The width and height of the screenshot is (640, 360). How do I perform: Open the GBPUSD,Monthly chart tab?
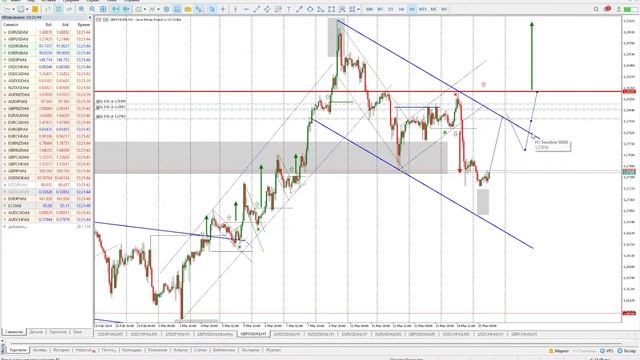point(215,334)
